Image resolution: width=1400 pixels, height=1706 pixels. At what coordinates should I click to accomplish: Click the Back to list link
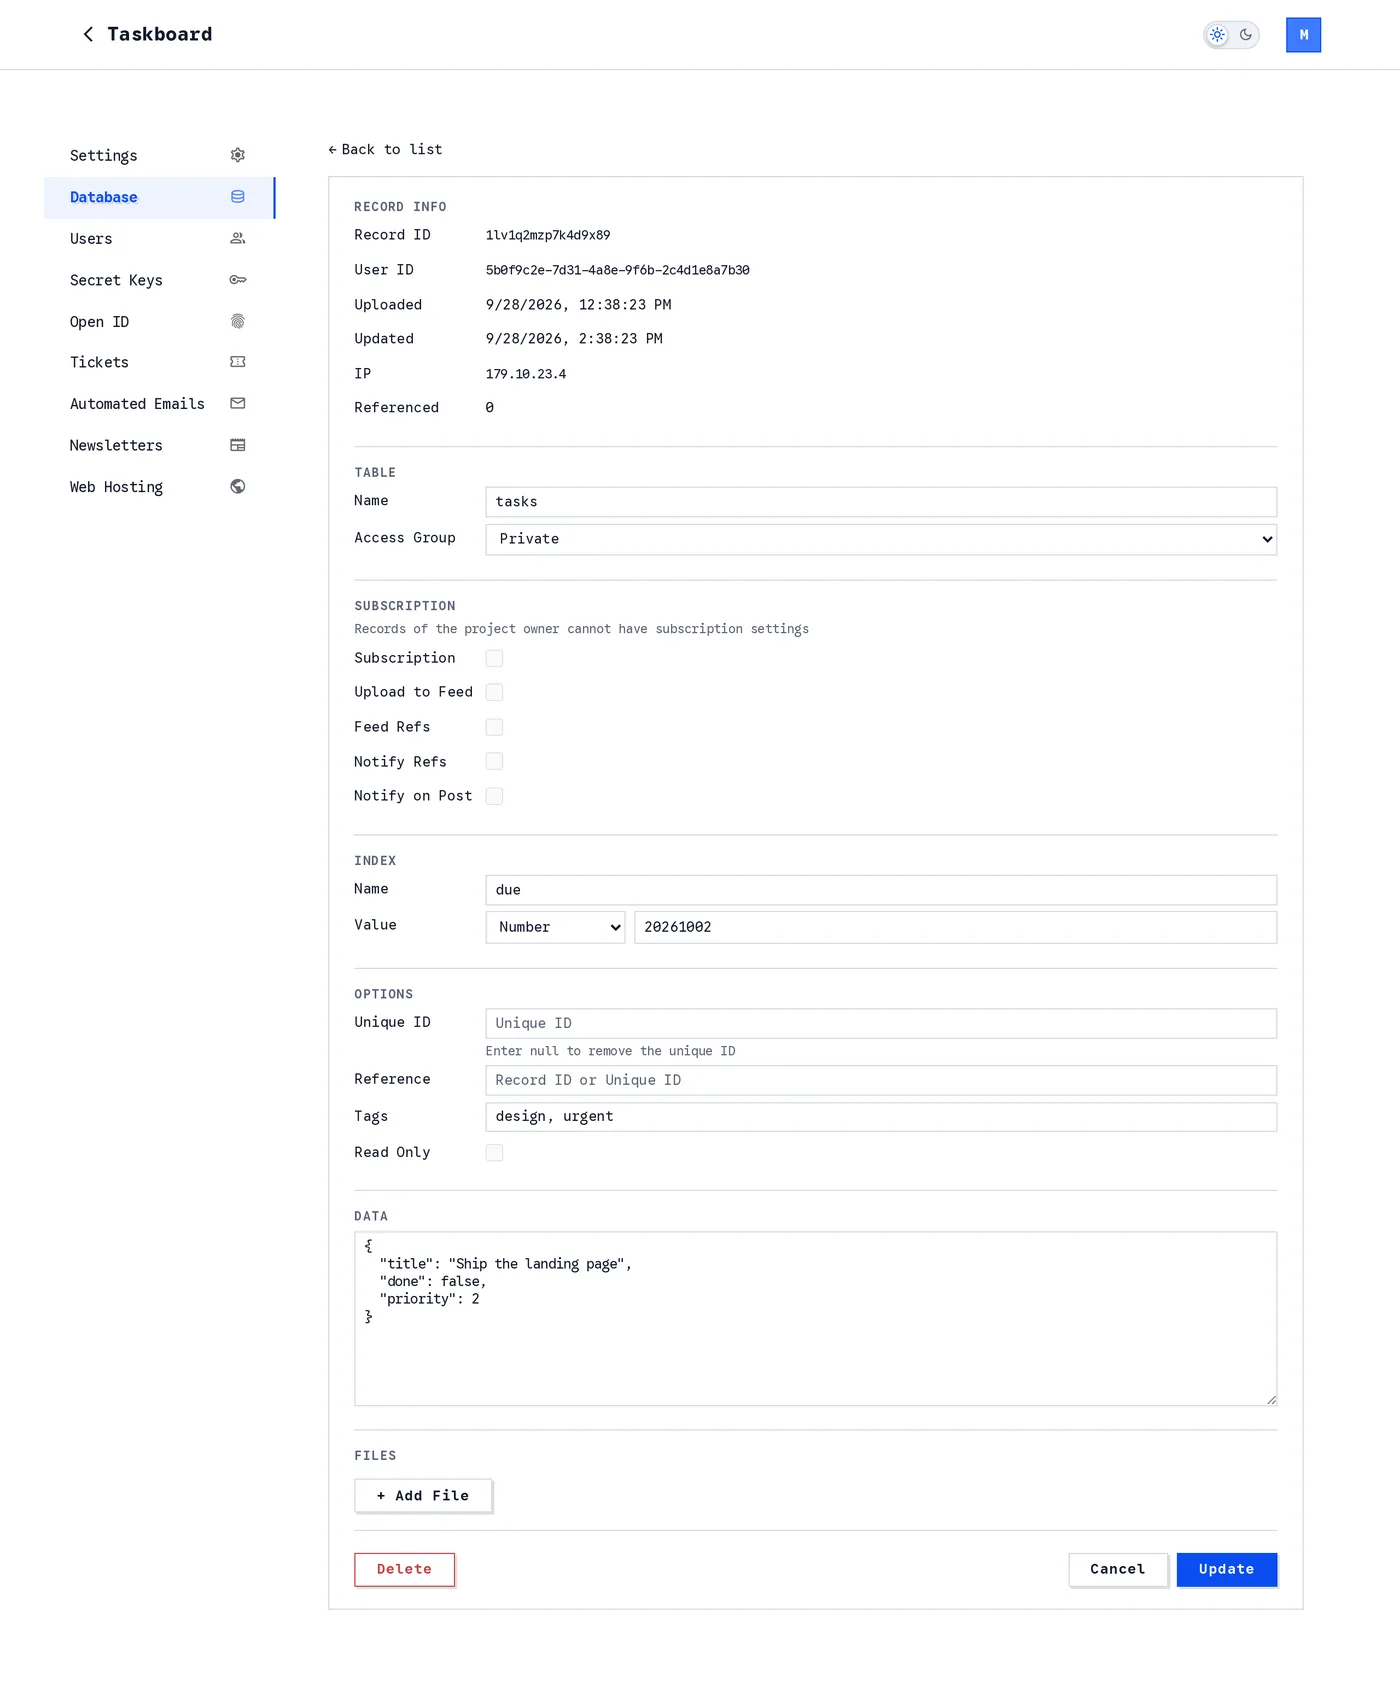(385, 149)
